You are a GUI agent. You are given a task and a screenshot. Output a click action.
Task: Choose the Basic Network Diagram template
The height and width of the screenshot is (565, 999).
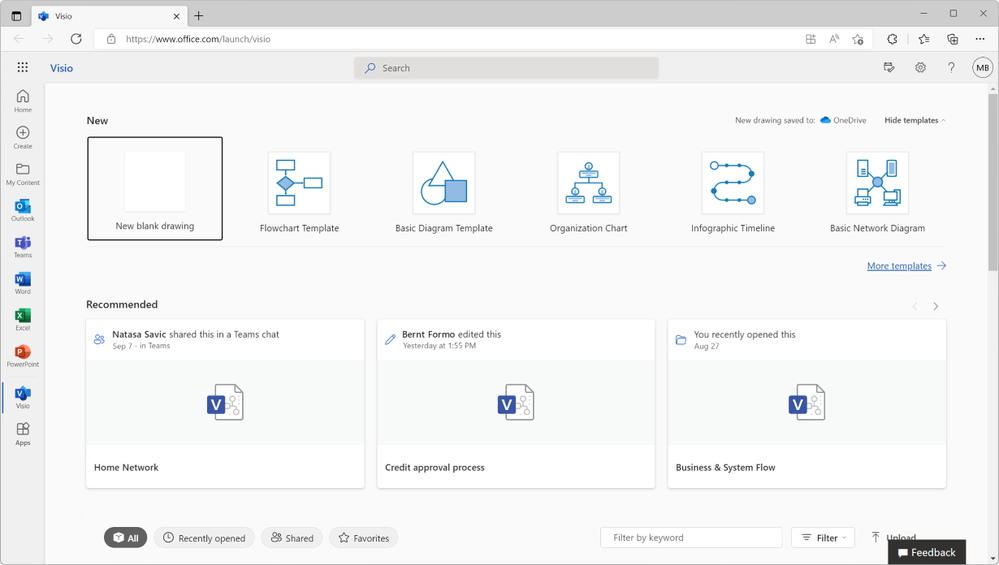coord(877,192)
